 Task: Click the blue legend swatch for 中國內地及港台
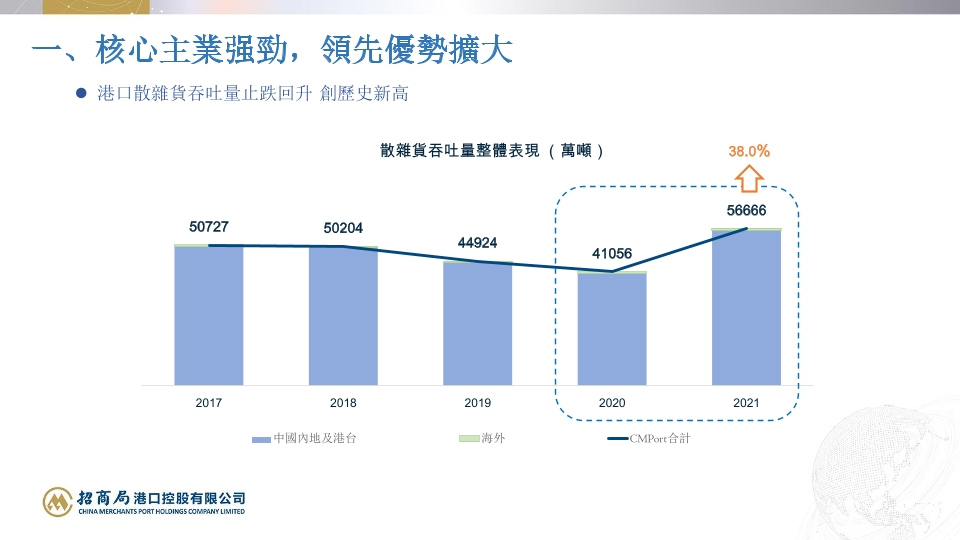click(261, 440)
